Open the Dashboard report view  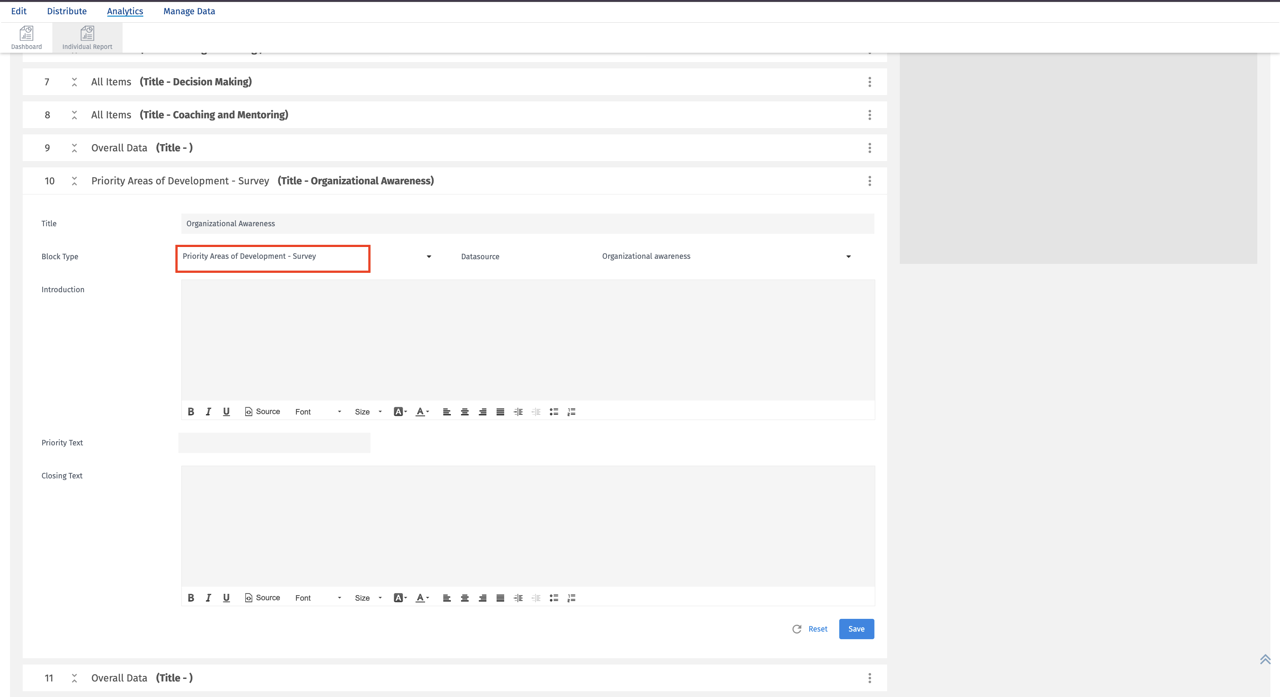pyautogui.click(x=25, y=36)
